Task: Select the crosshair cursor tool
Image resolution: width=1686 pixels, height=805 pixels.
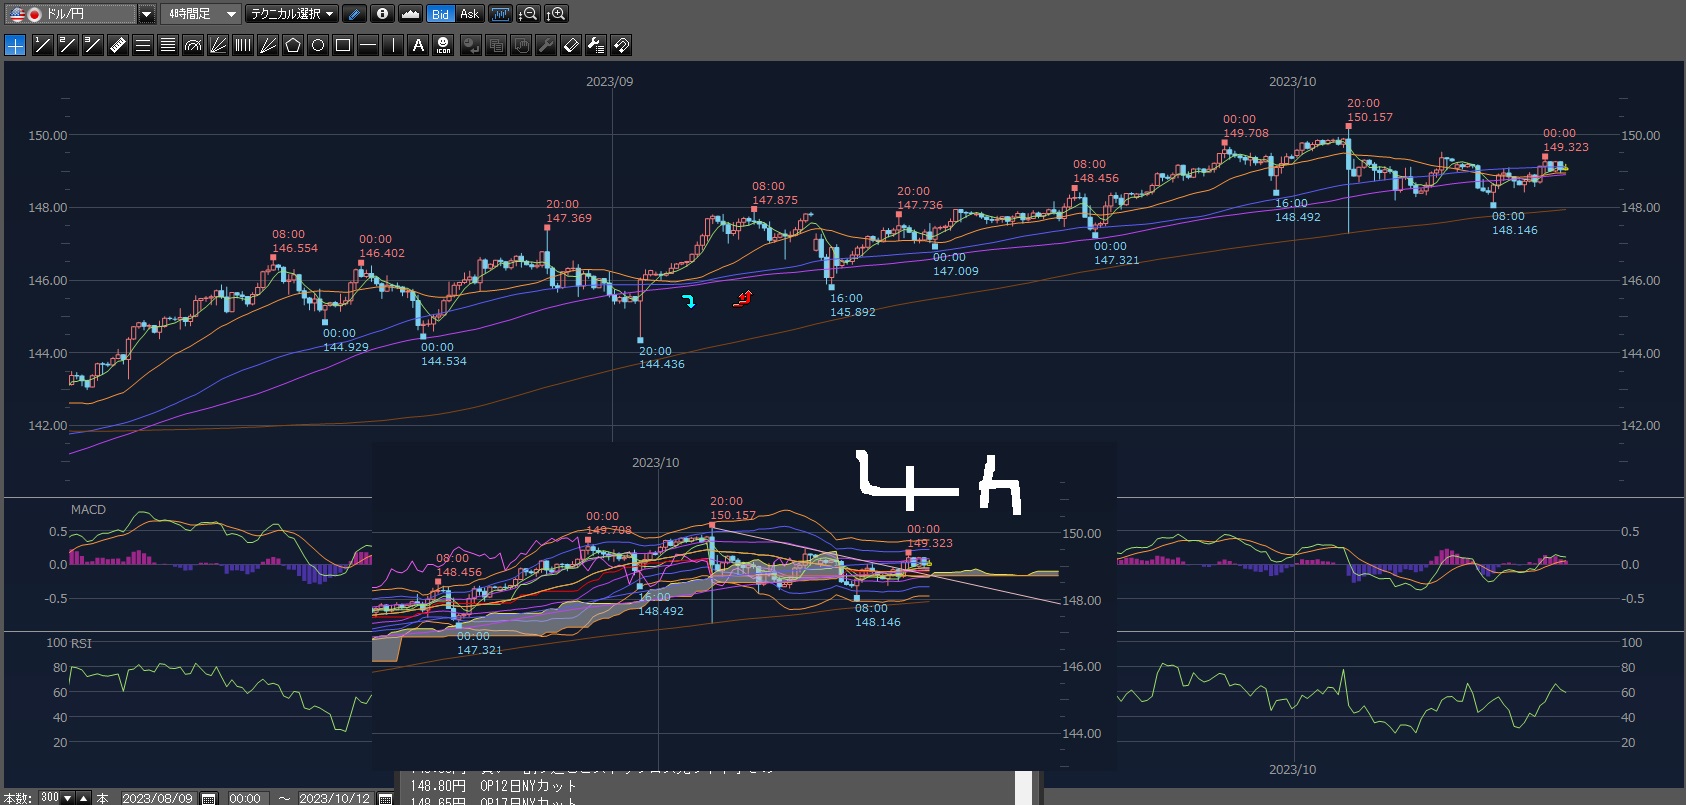Action: [15, 45]
